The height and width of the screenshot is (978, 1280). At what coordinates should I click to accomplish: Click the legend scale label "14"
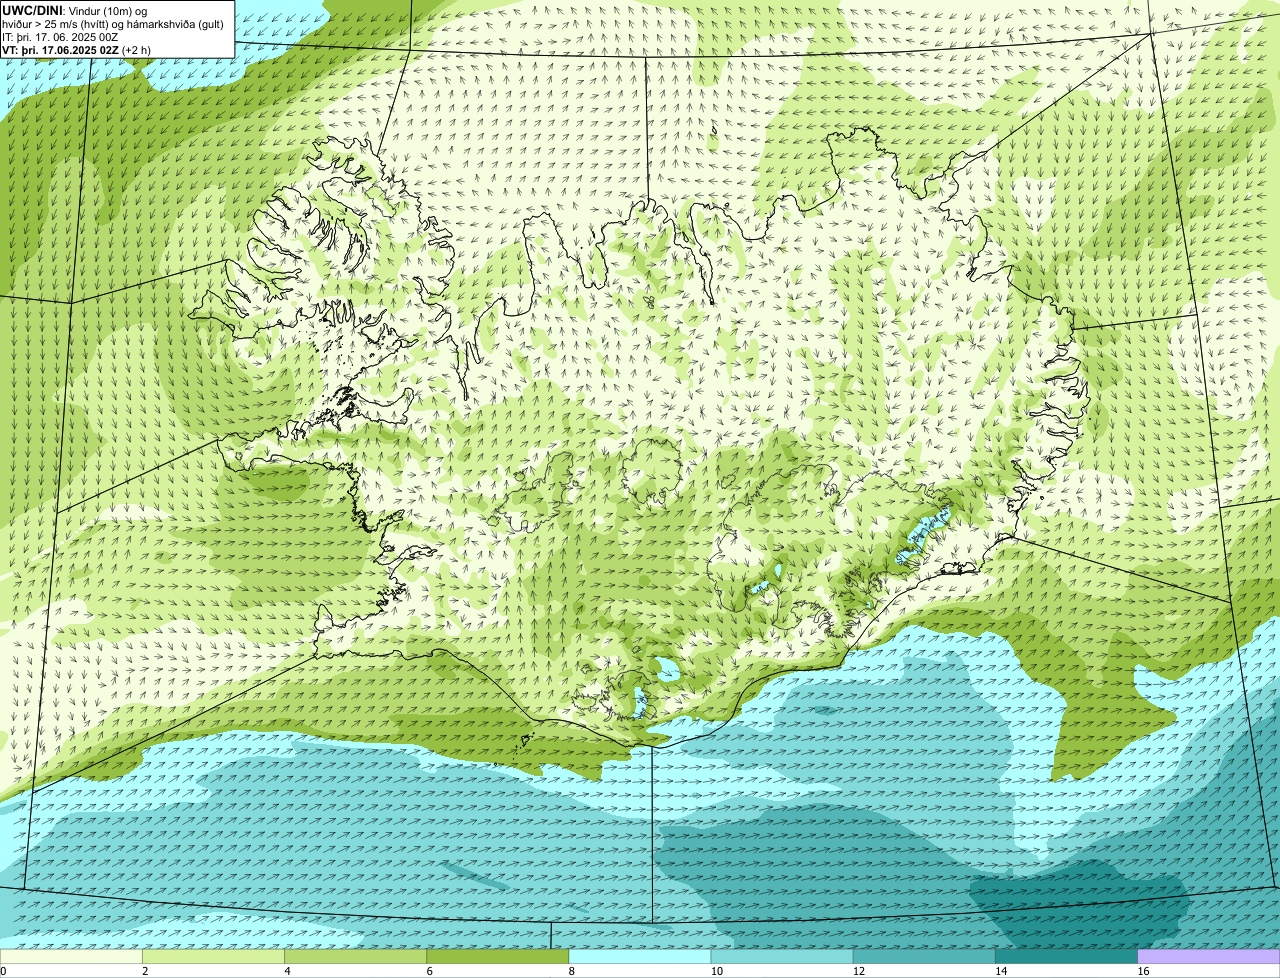[x=1001, y=971]
